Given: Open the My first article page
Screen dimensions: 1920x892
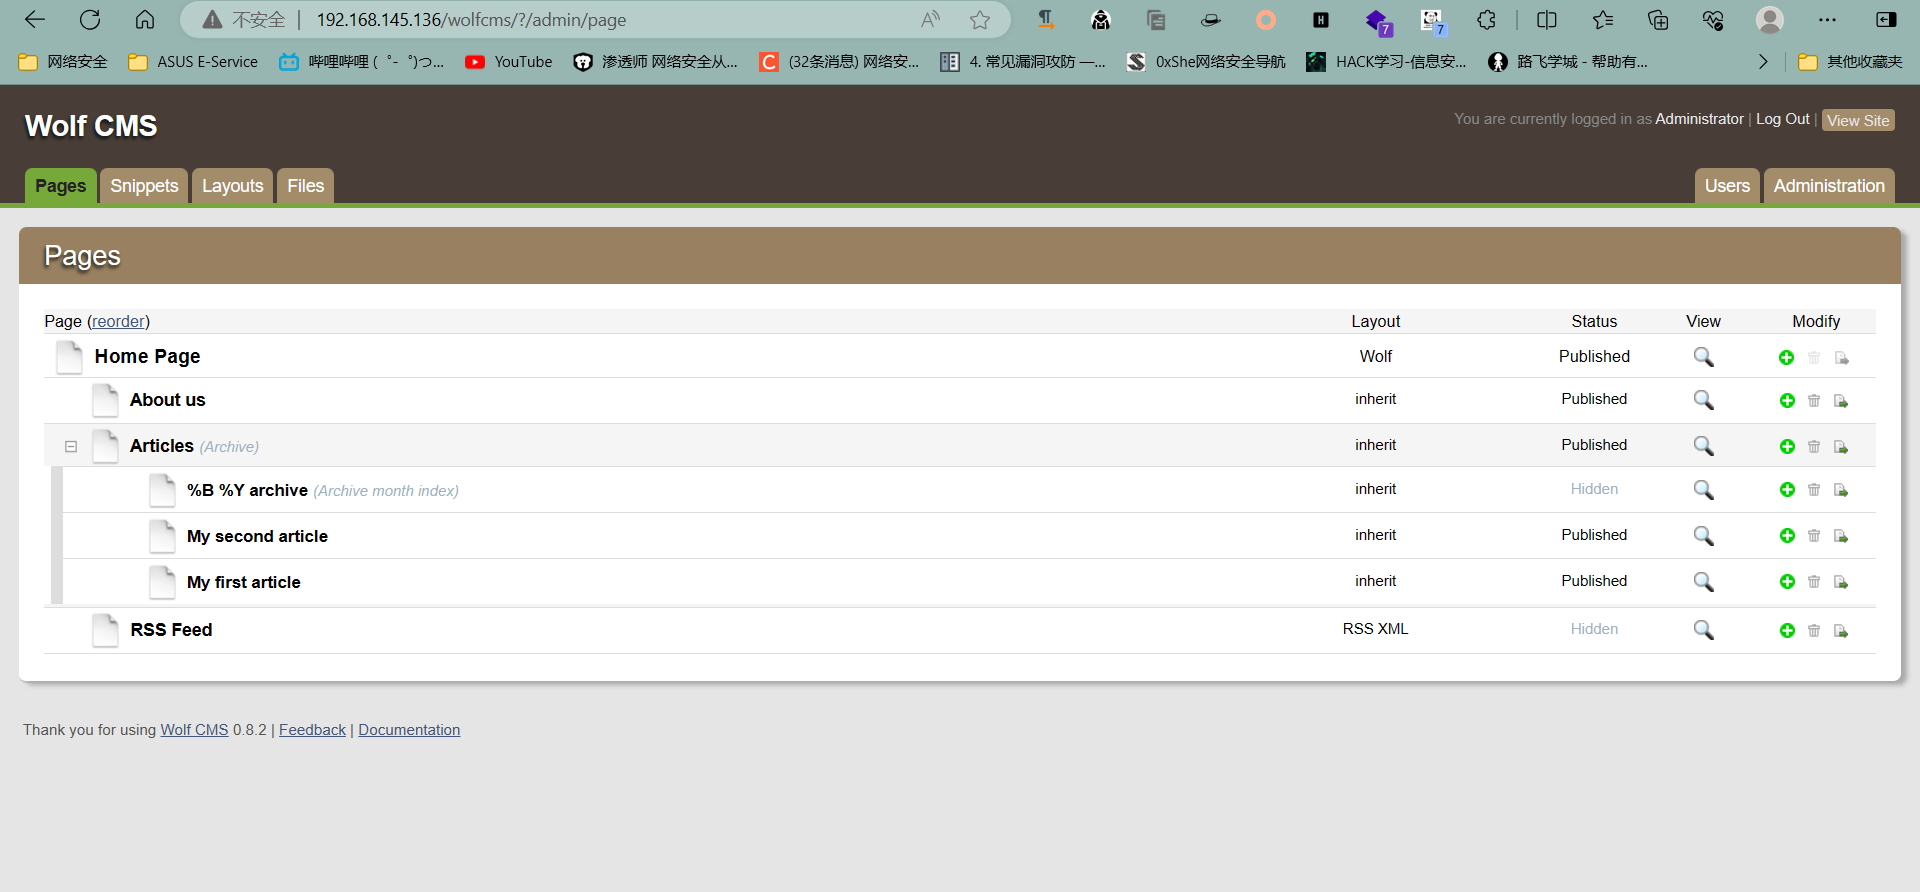Looking at the screenshot, I should pyautogui.click(x=243, y=582).
